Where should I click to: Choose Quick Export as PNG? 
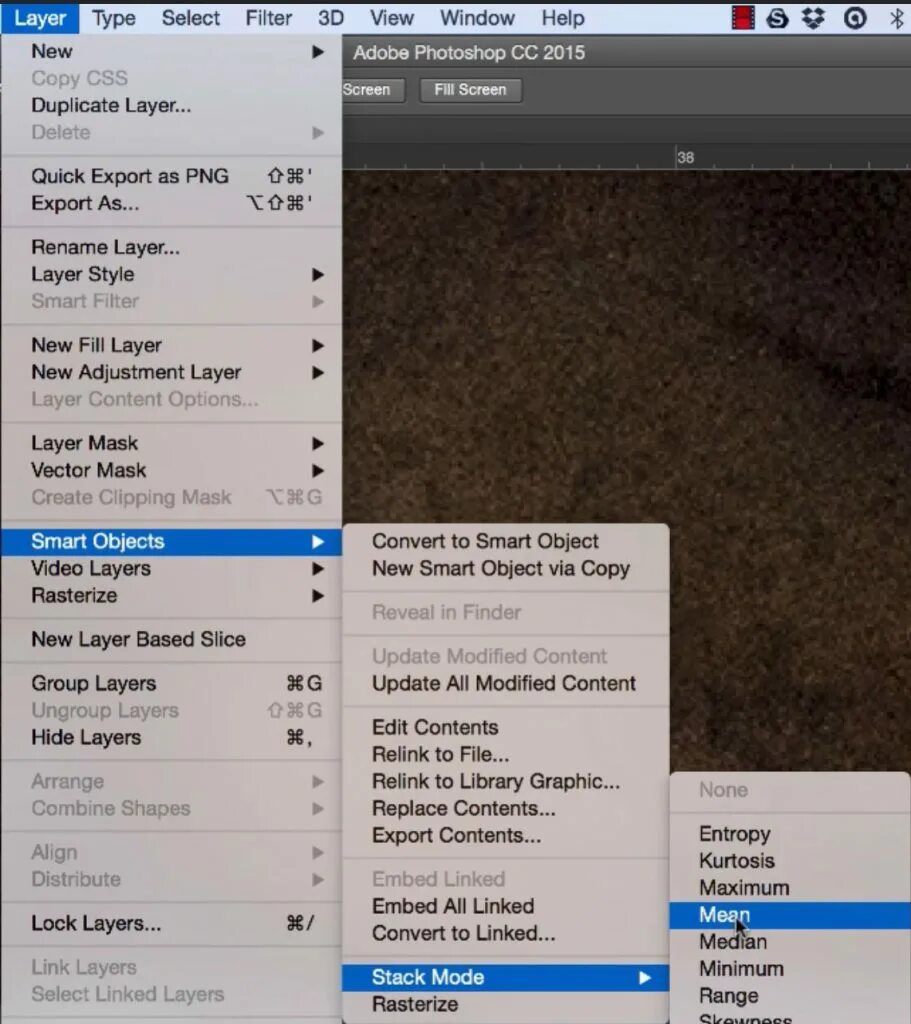(171, 176)
